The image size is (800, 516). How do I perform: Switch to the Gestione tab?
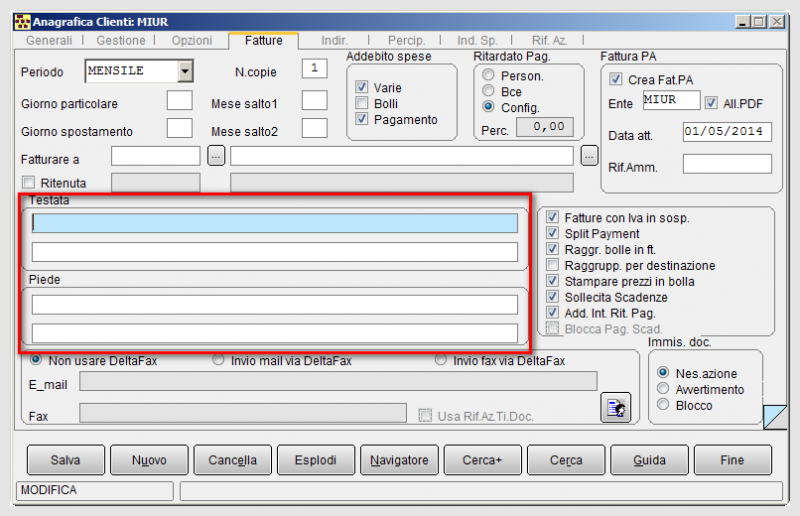(121, 40)
